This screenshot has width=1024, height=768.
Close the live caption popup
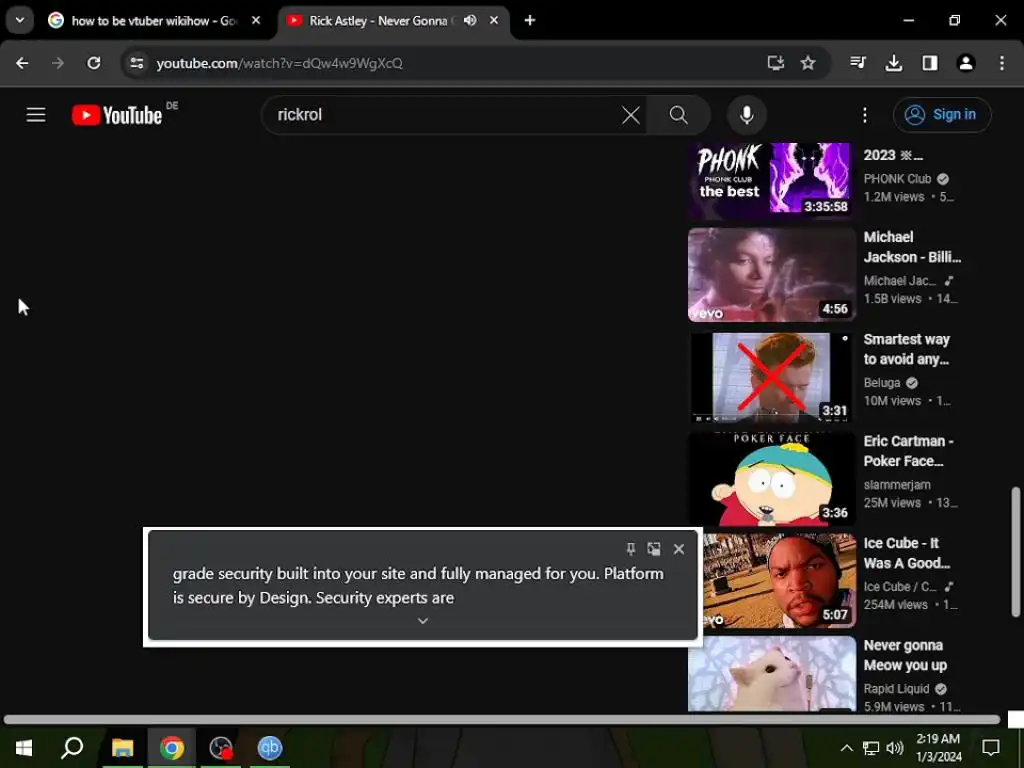point(679,549)
